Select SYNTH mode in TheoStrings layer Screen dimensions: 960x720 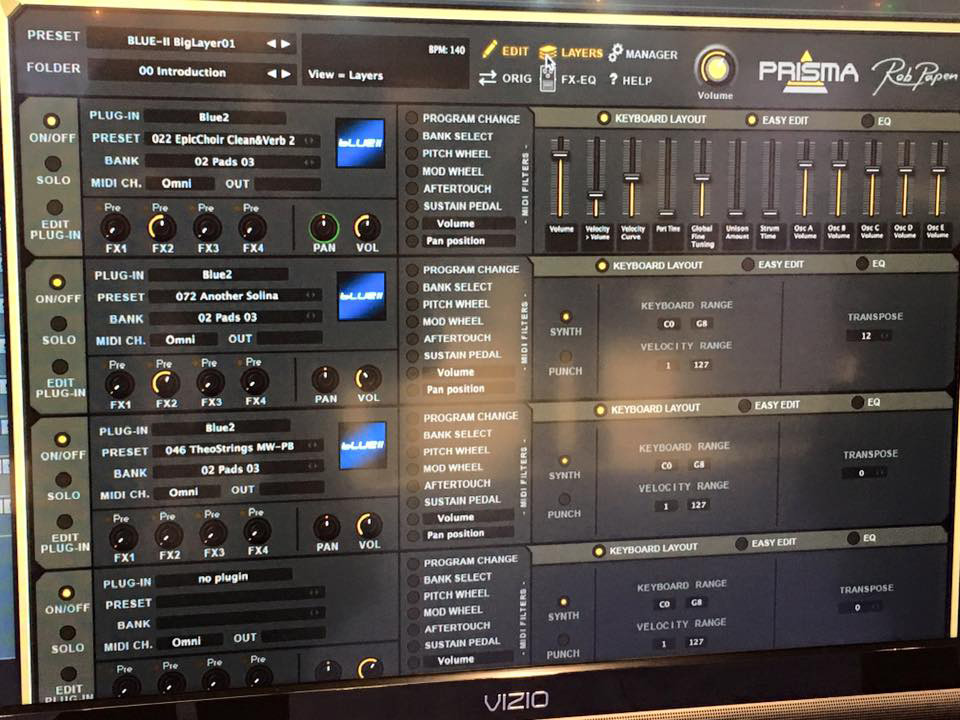[x=564, y=460]
